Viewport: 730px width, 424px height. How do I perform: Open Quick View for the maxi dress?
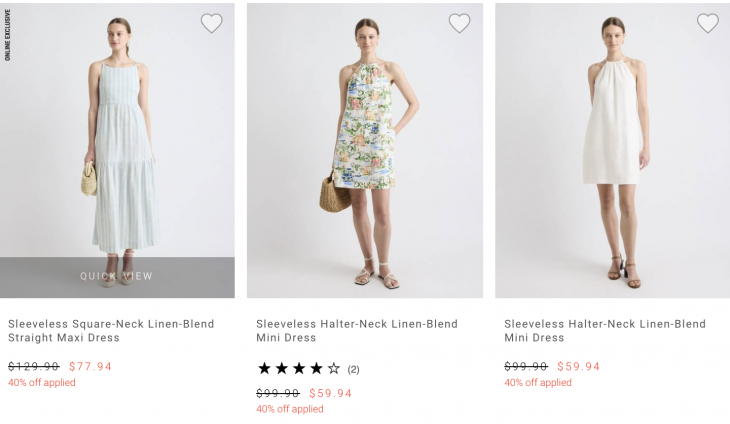[117, 276]
